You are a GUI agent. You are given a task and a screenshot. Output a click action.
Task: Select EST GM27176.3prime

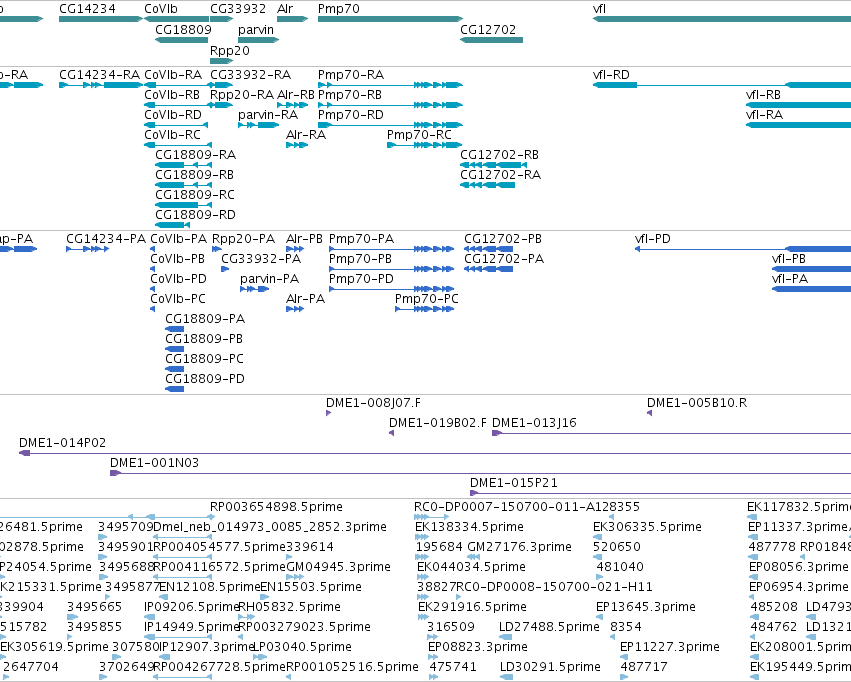(x=473, y=557)
